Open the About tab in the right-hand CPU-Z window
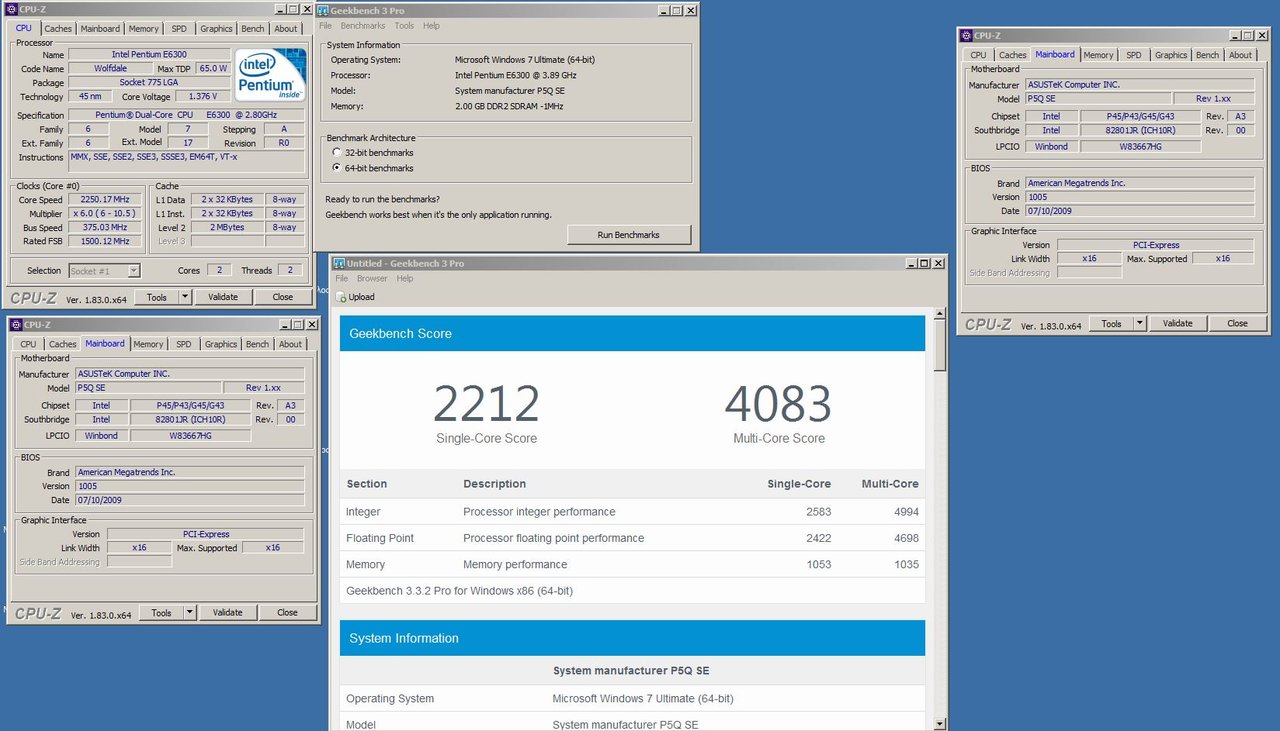Screen dimensions: 1280x731 [x=1241, y=55]
